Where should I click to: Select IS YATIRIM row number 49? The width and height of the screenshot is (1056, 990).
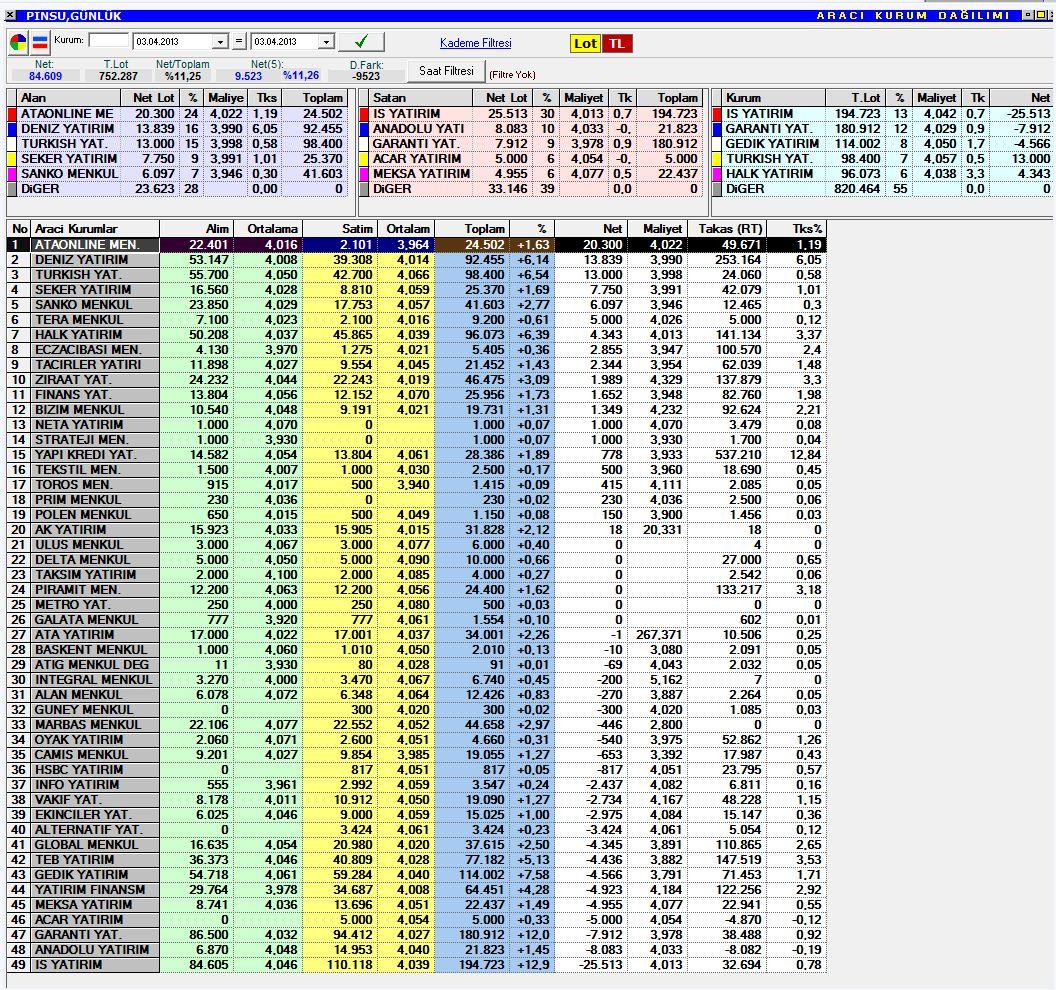(95, 965)
